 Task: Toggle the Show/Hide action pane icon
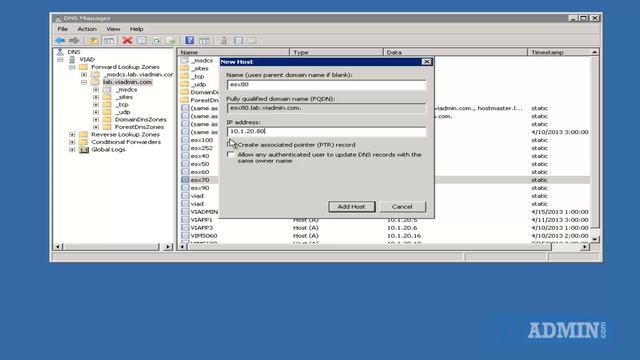coord(204,40)
